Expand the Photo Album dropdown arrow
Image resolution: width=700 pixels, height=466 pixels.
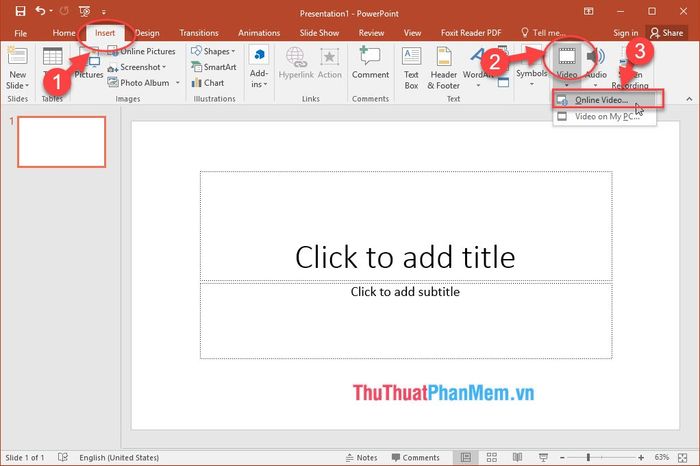[x=178, y=83]
